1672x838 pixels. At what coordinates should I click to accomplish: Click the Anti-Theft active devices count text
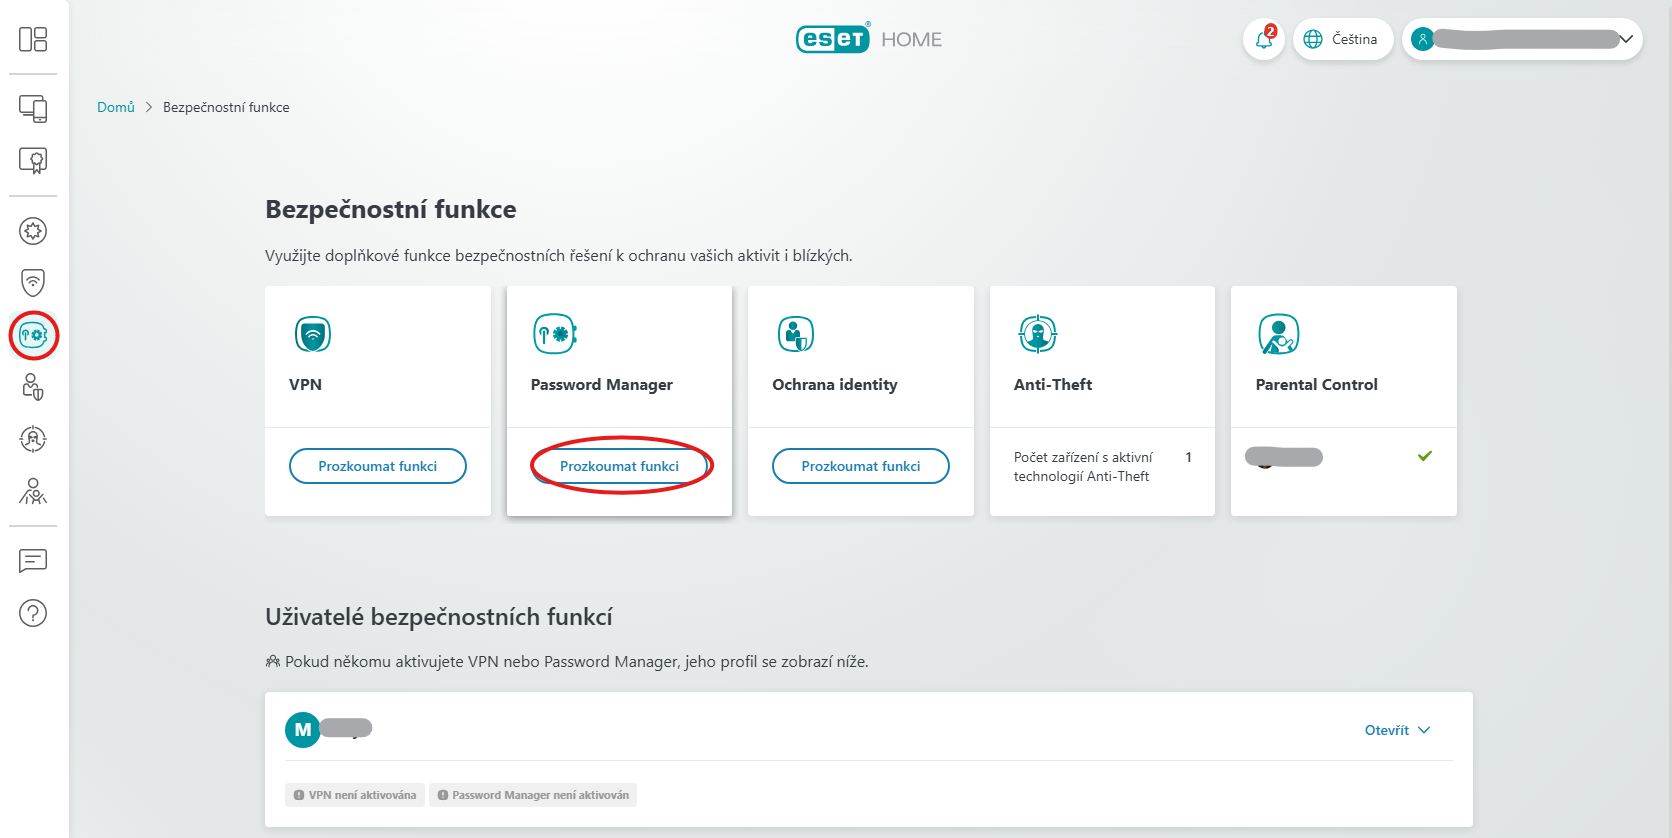click(1083, 467)
